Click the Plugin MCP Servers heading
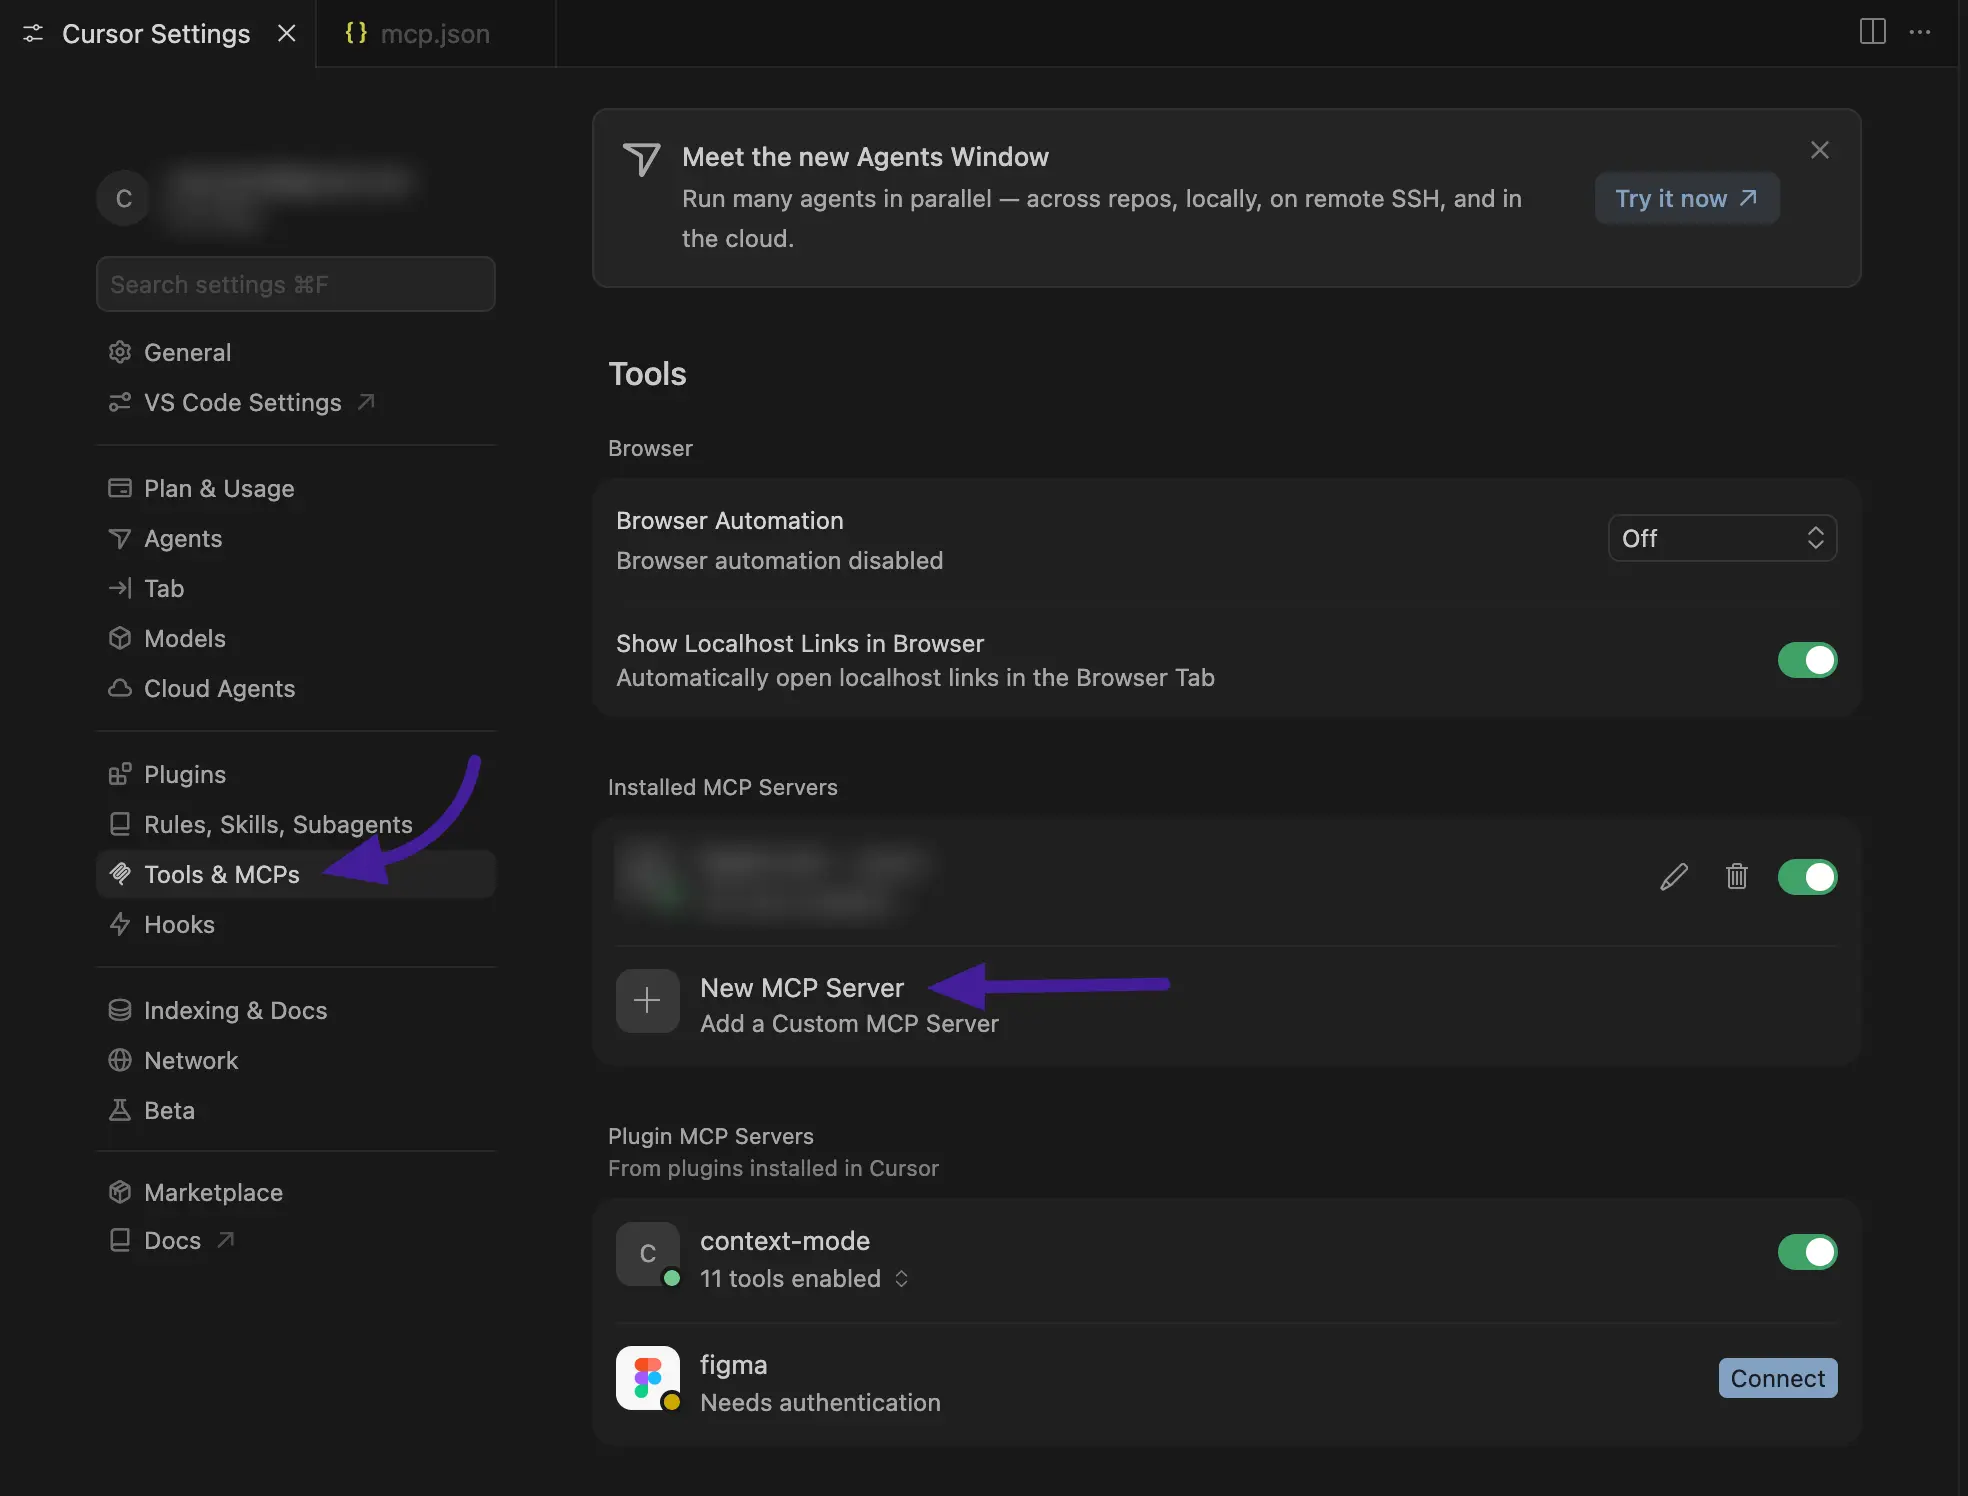This screenshot has width=1968, height=1496. (x=710, y=1136)
